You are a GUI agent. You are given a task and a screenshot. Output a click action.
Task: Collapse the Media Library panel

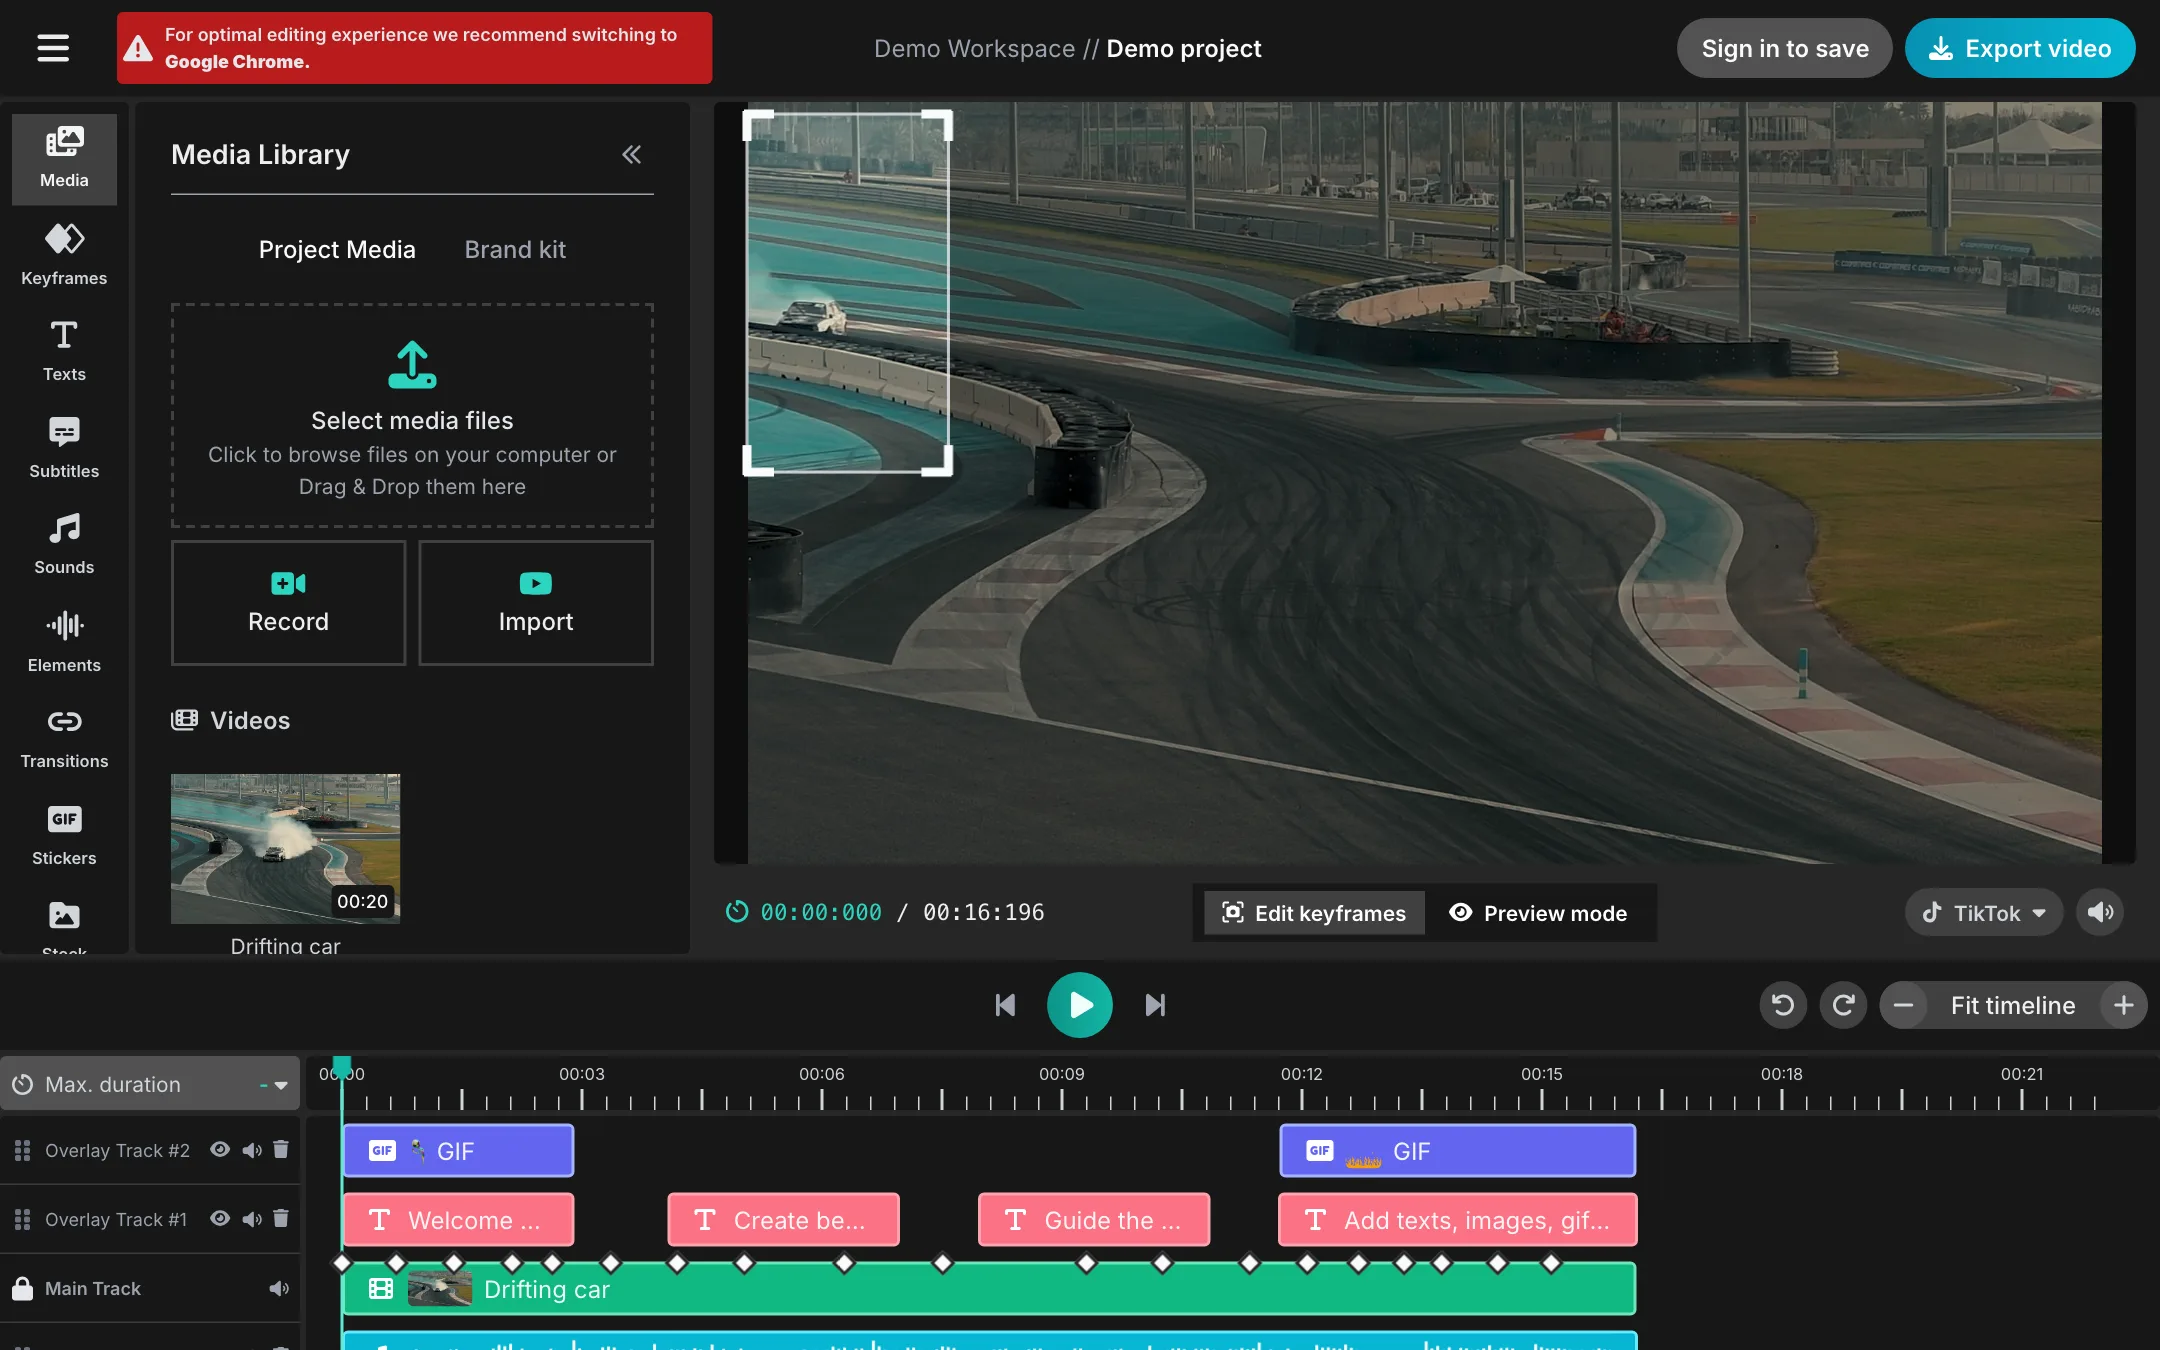click(x=632, y=154)
